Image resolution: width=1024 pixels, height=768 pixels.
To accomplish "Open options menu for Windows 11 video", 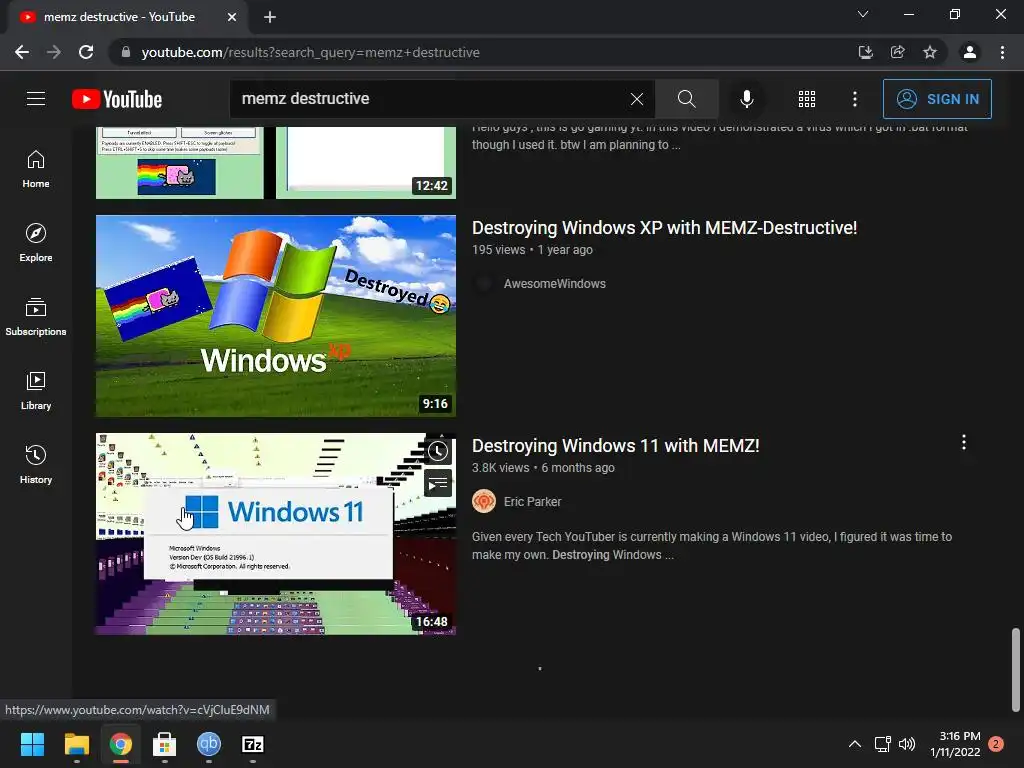I will pos(964,443).
